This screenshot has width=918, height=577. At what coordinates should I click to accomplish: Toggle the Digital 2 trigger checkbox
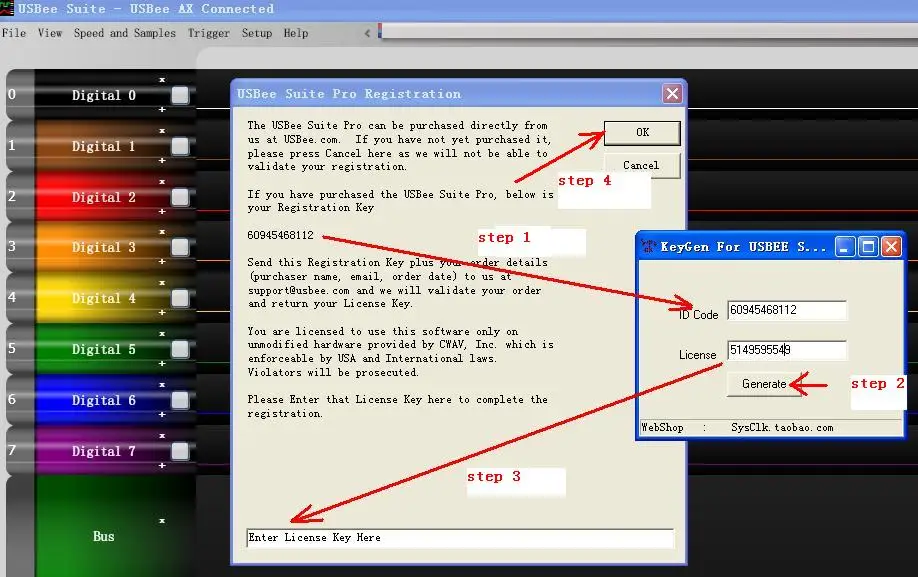point(180,197)
